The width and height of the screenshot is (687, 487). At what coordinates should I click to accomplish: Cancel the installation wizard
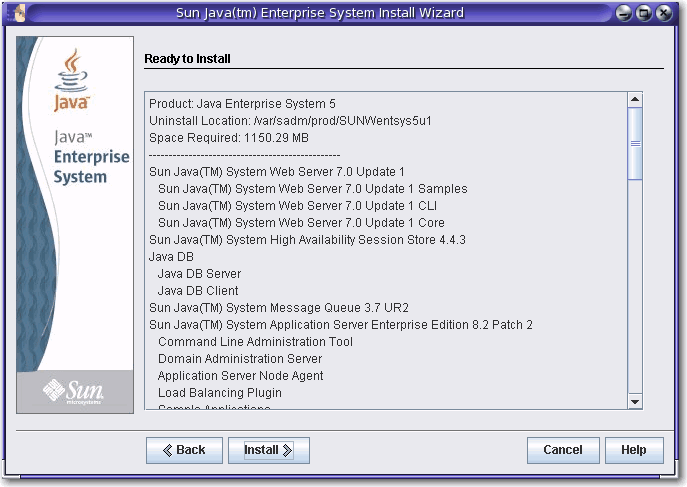(563, 450)
